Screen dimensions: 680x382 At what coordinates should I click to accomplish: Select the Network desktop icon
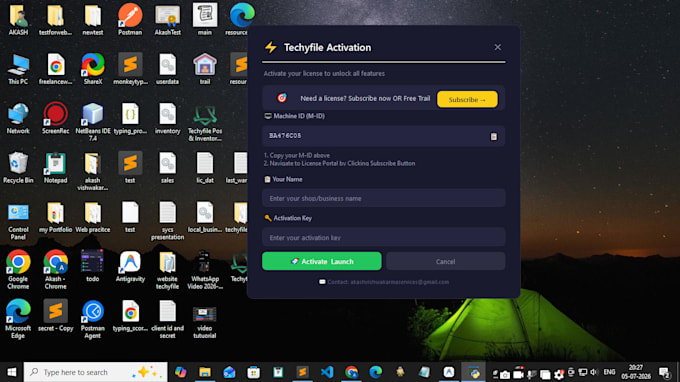[18, 119]
